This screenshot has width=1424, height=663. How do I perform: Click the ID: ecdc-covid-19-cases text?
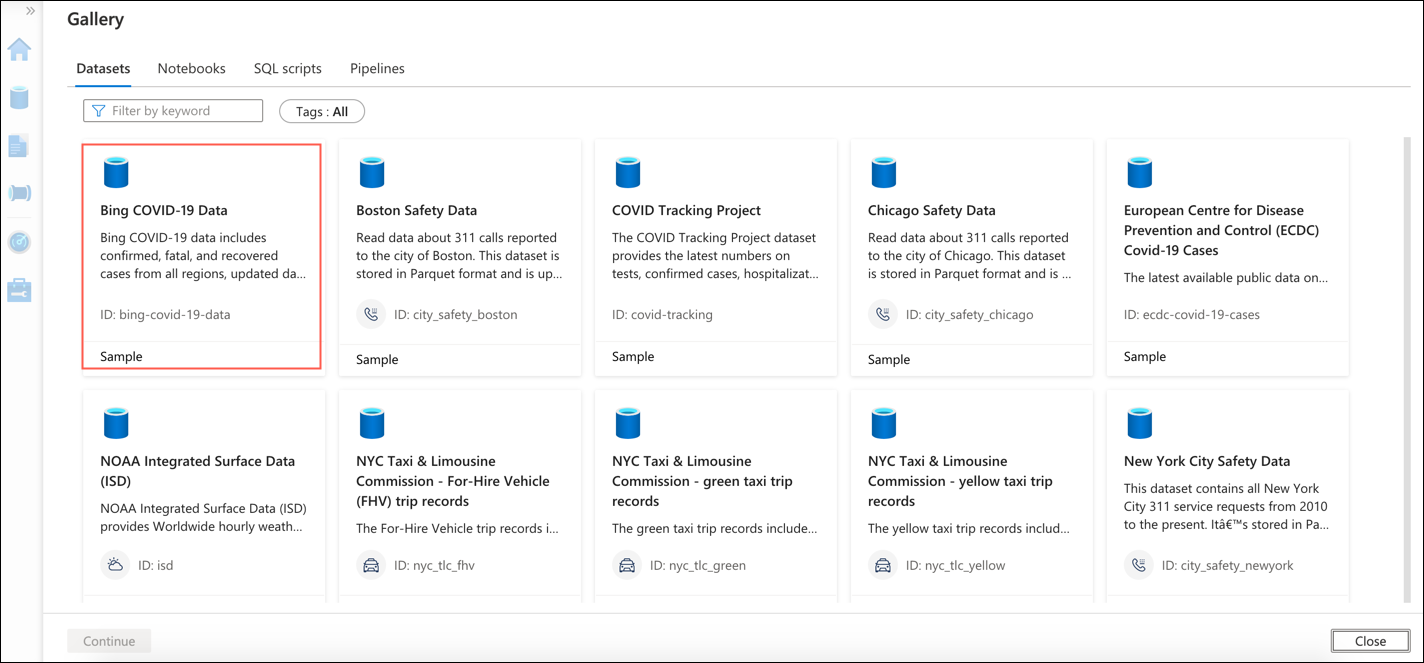[1192, 315]
